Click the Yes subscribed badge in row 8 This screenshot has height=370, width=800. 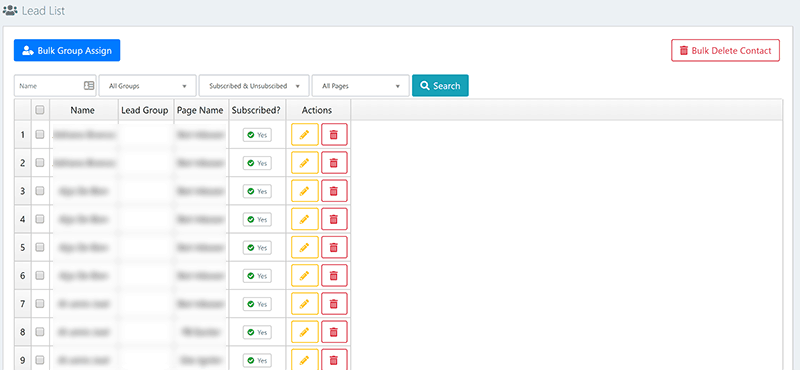point(257,332)
